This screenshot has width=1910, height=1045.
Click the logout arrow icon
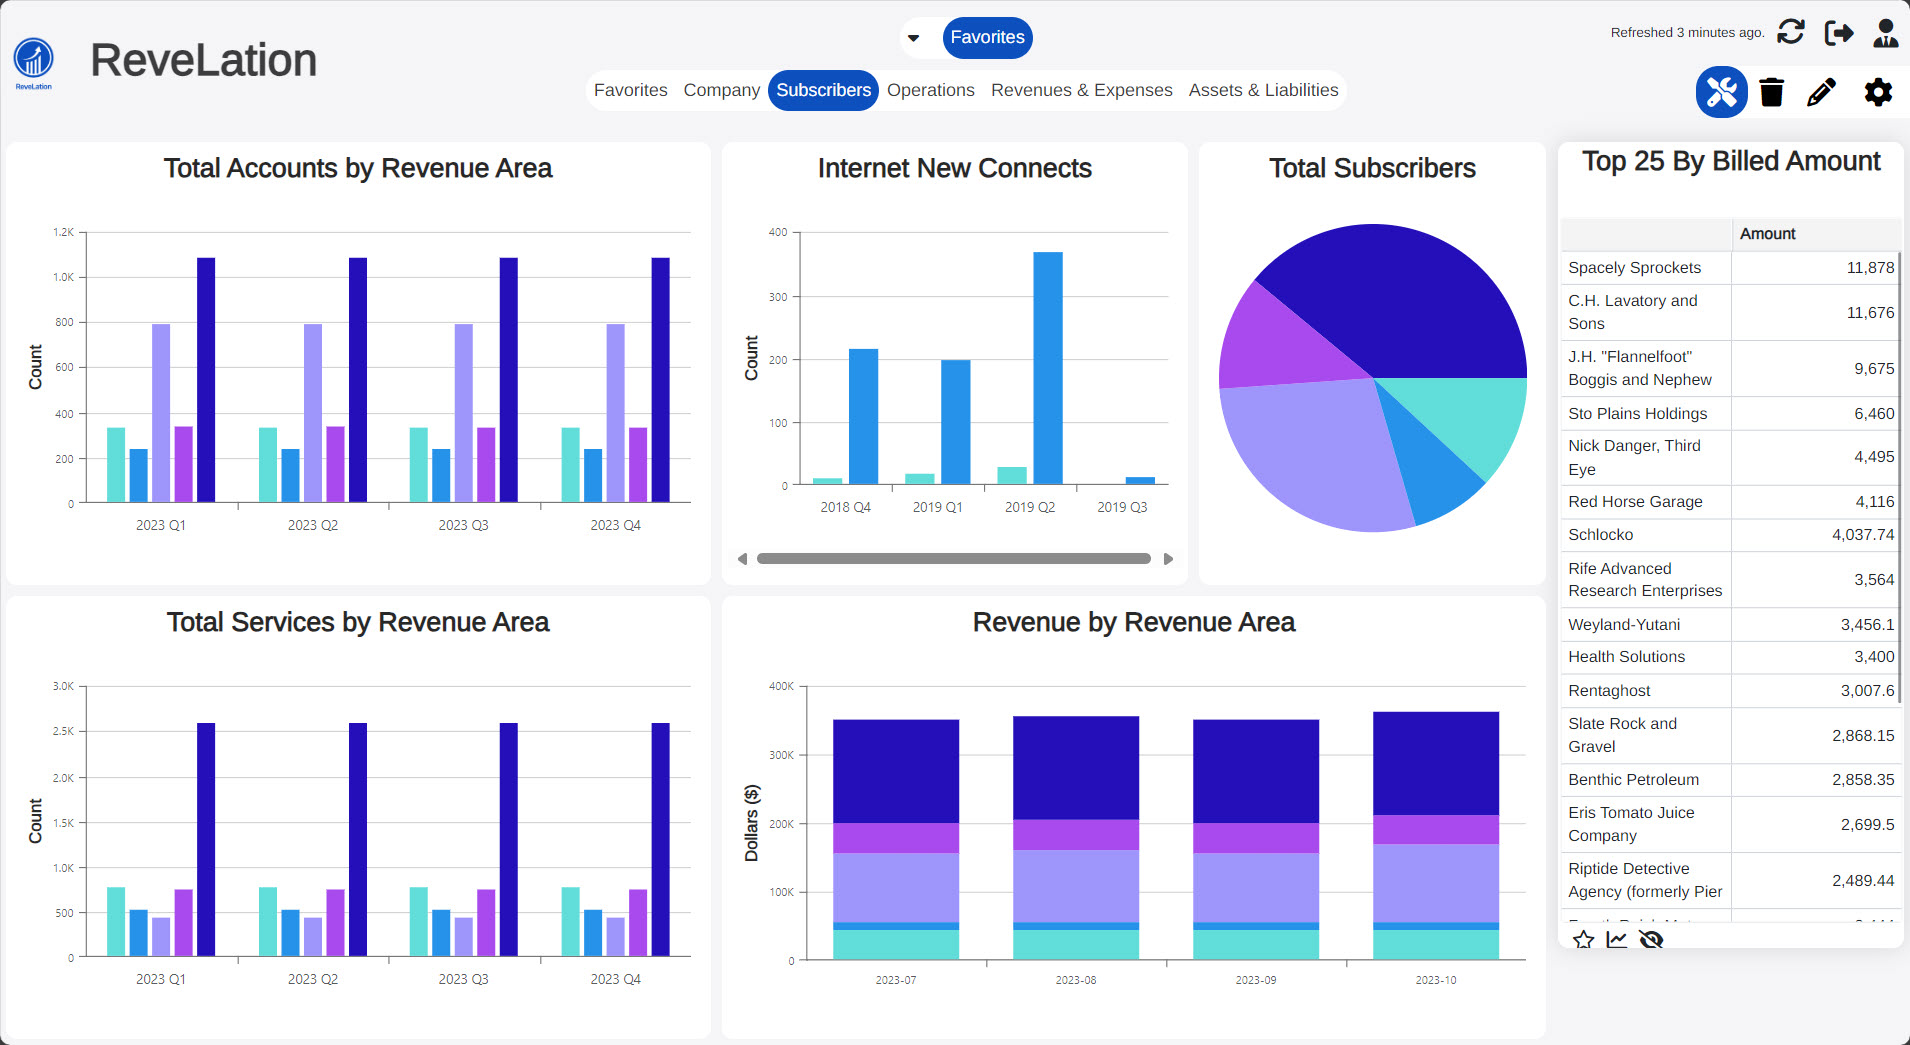1838,33
